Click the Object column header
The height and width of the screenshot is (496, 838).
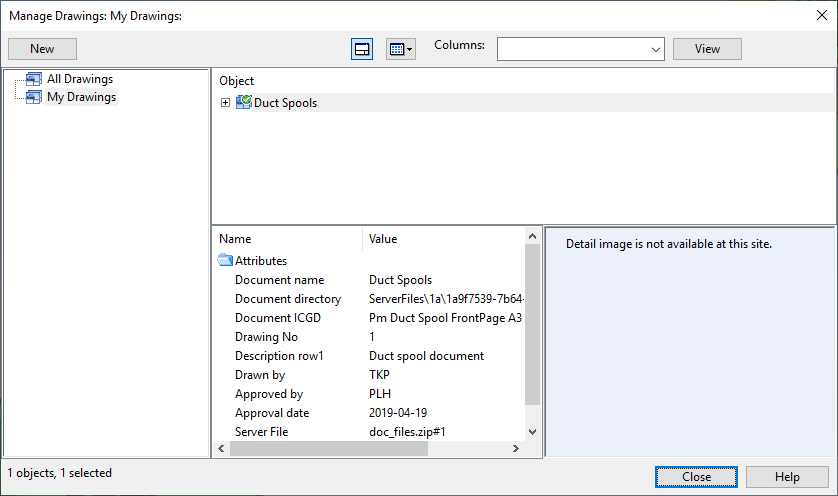coord(237,81)
